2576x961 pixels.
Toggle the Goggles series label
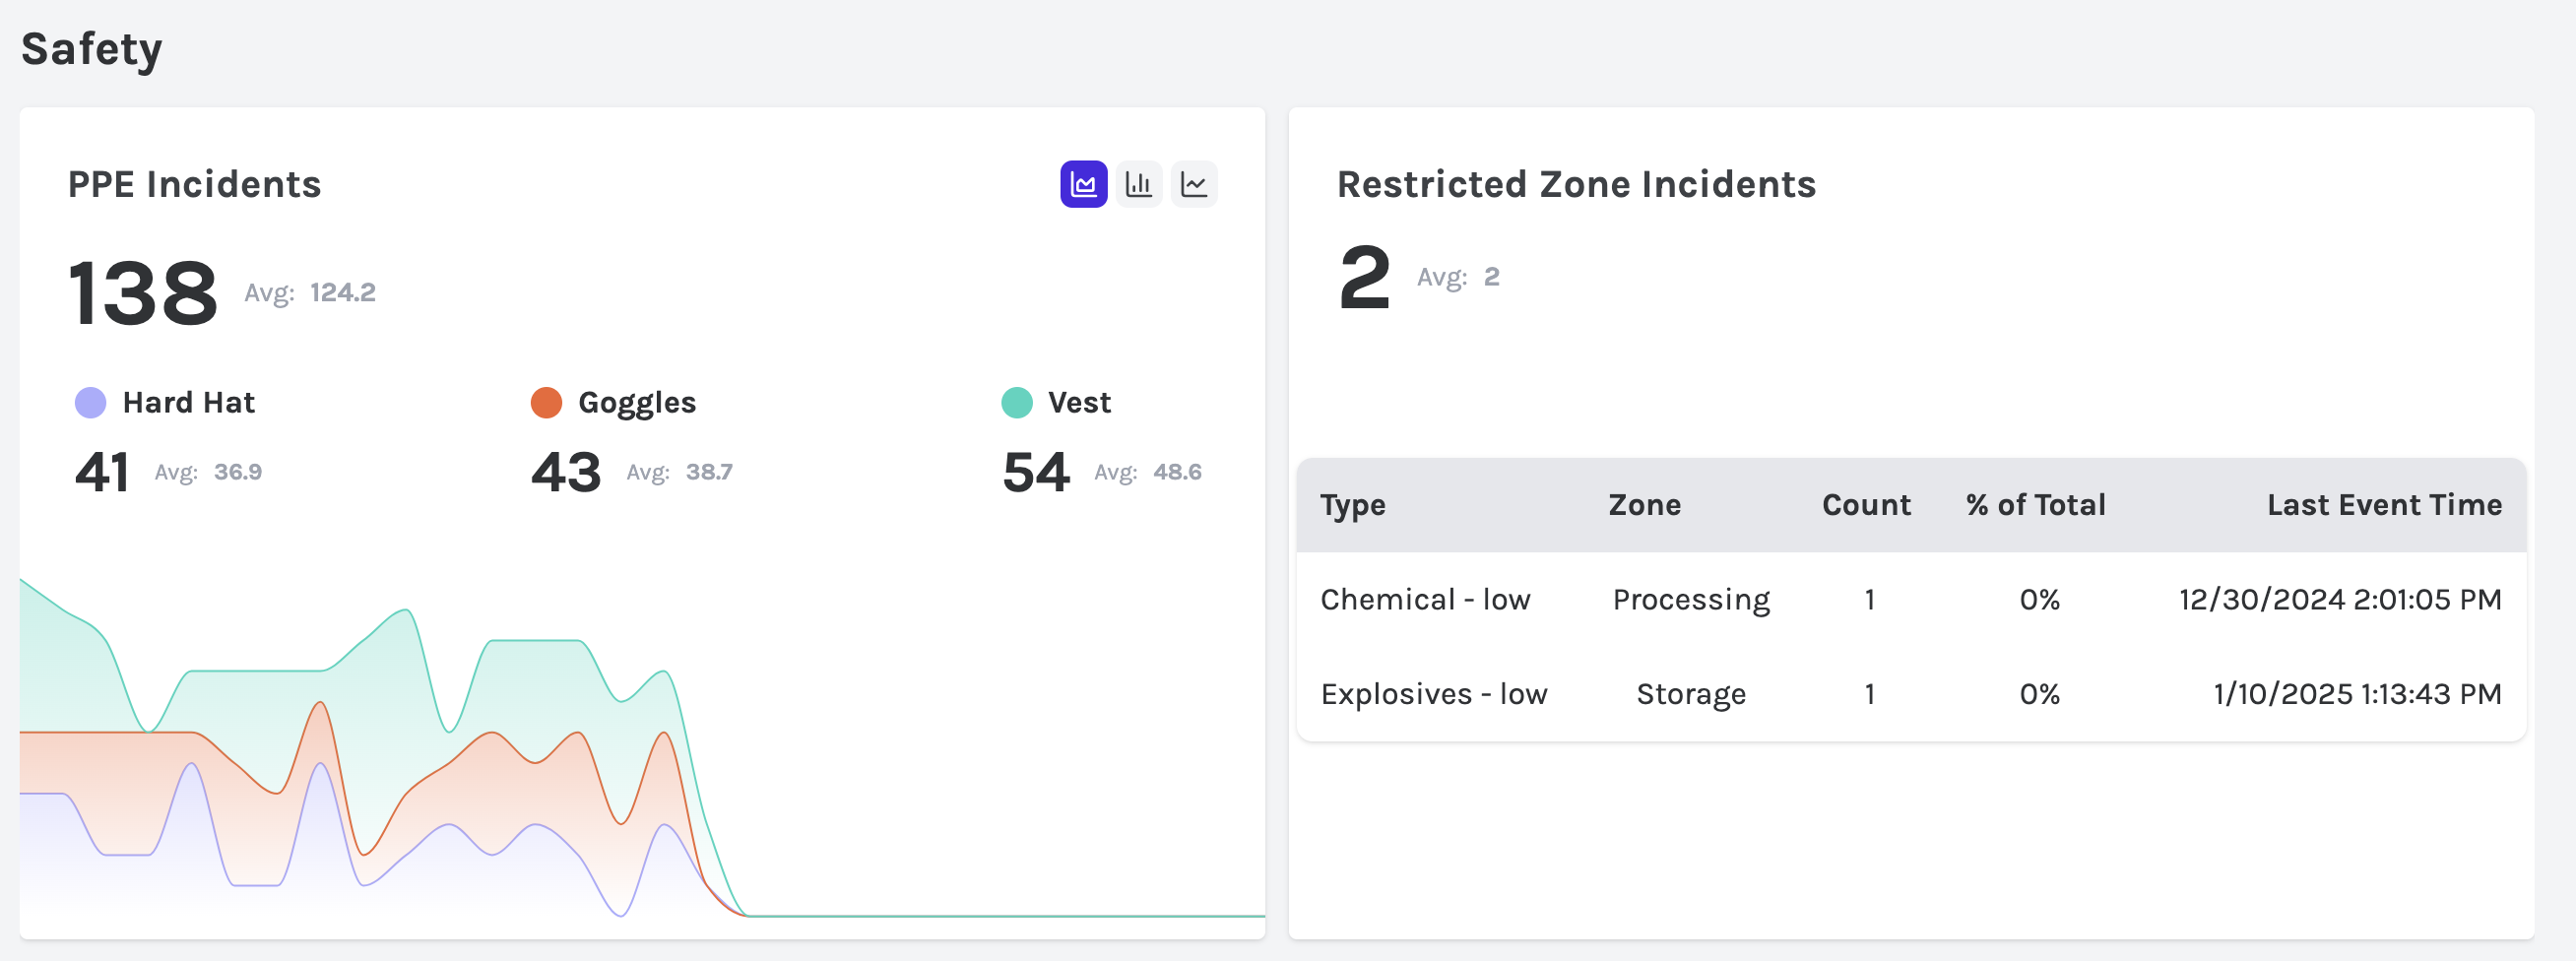pyautogui.click(x=636, y=402)
